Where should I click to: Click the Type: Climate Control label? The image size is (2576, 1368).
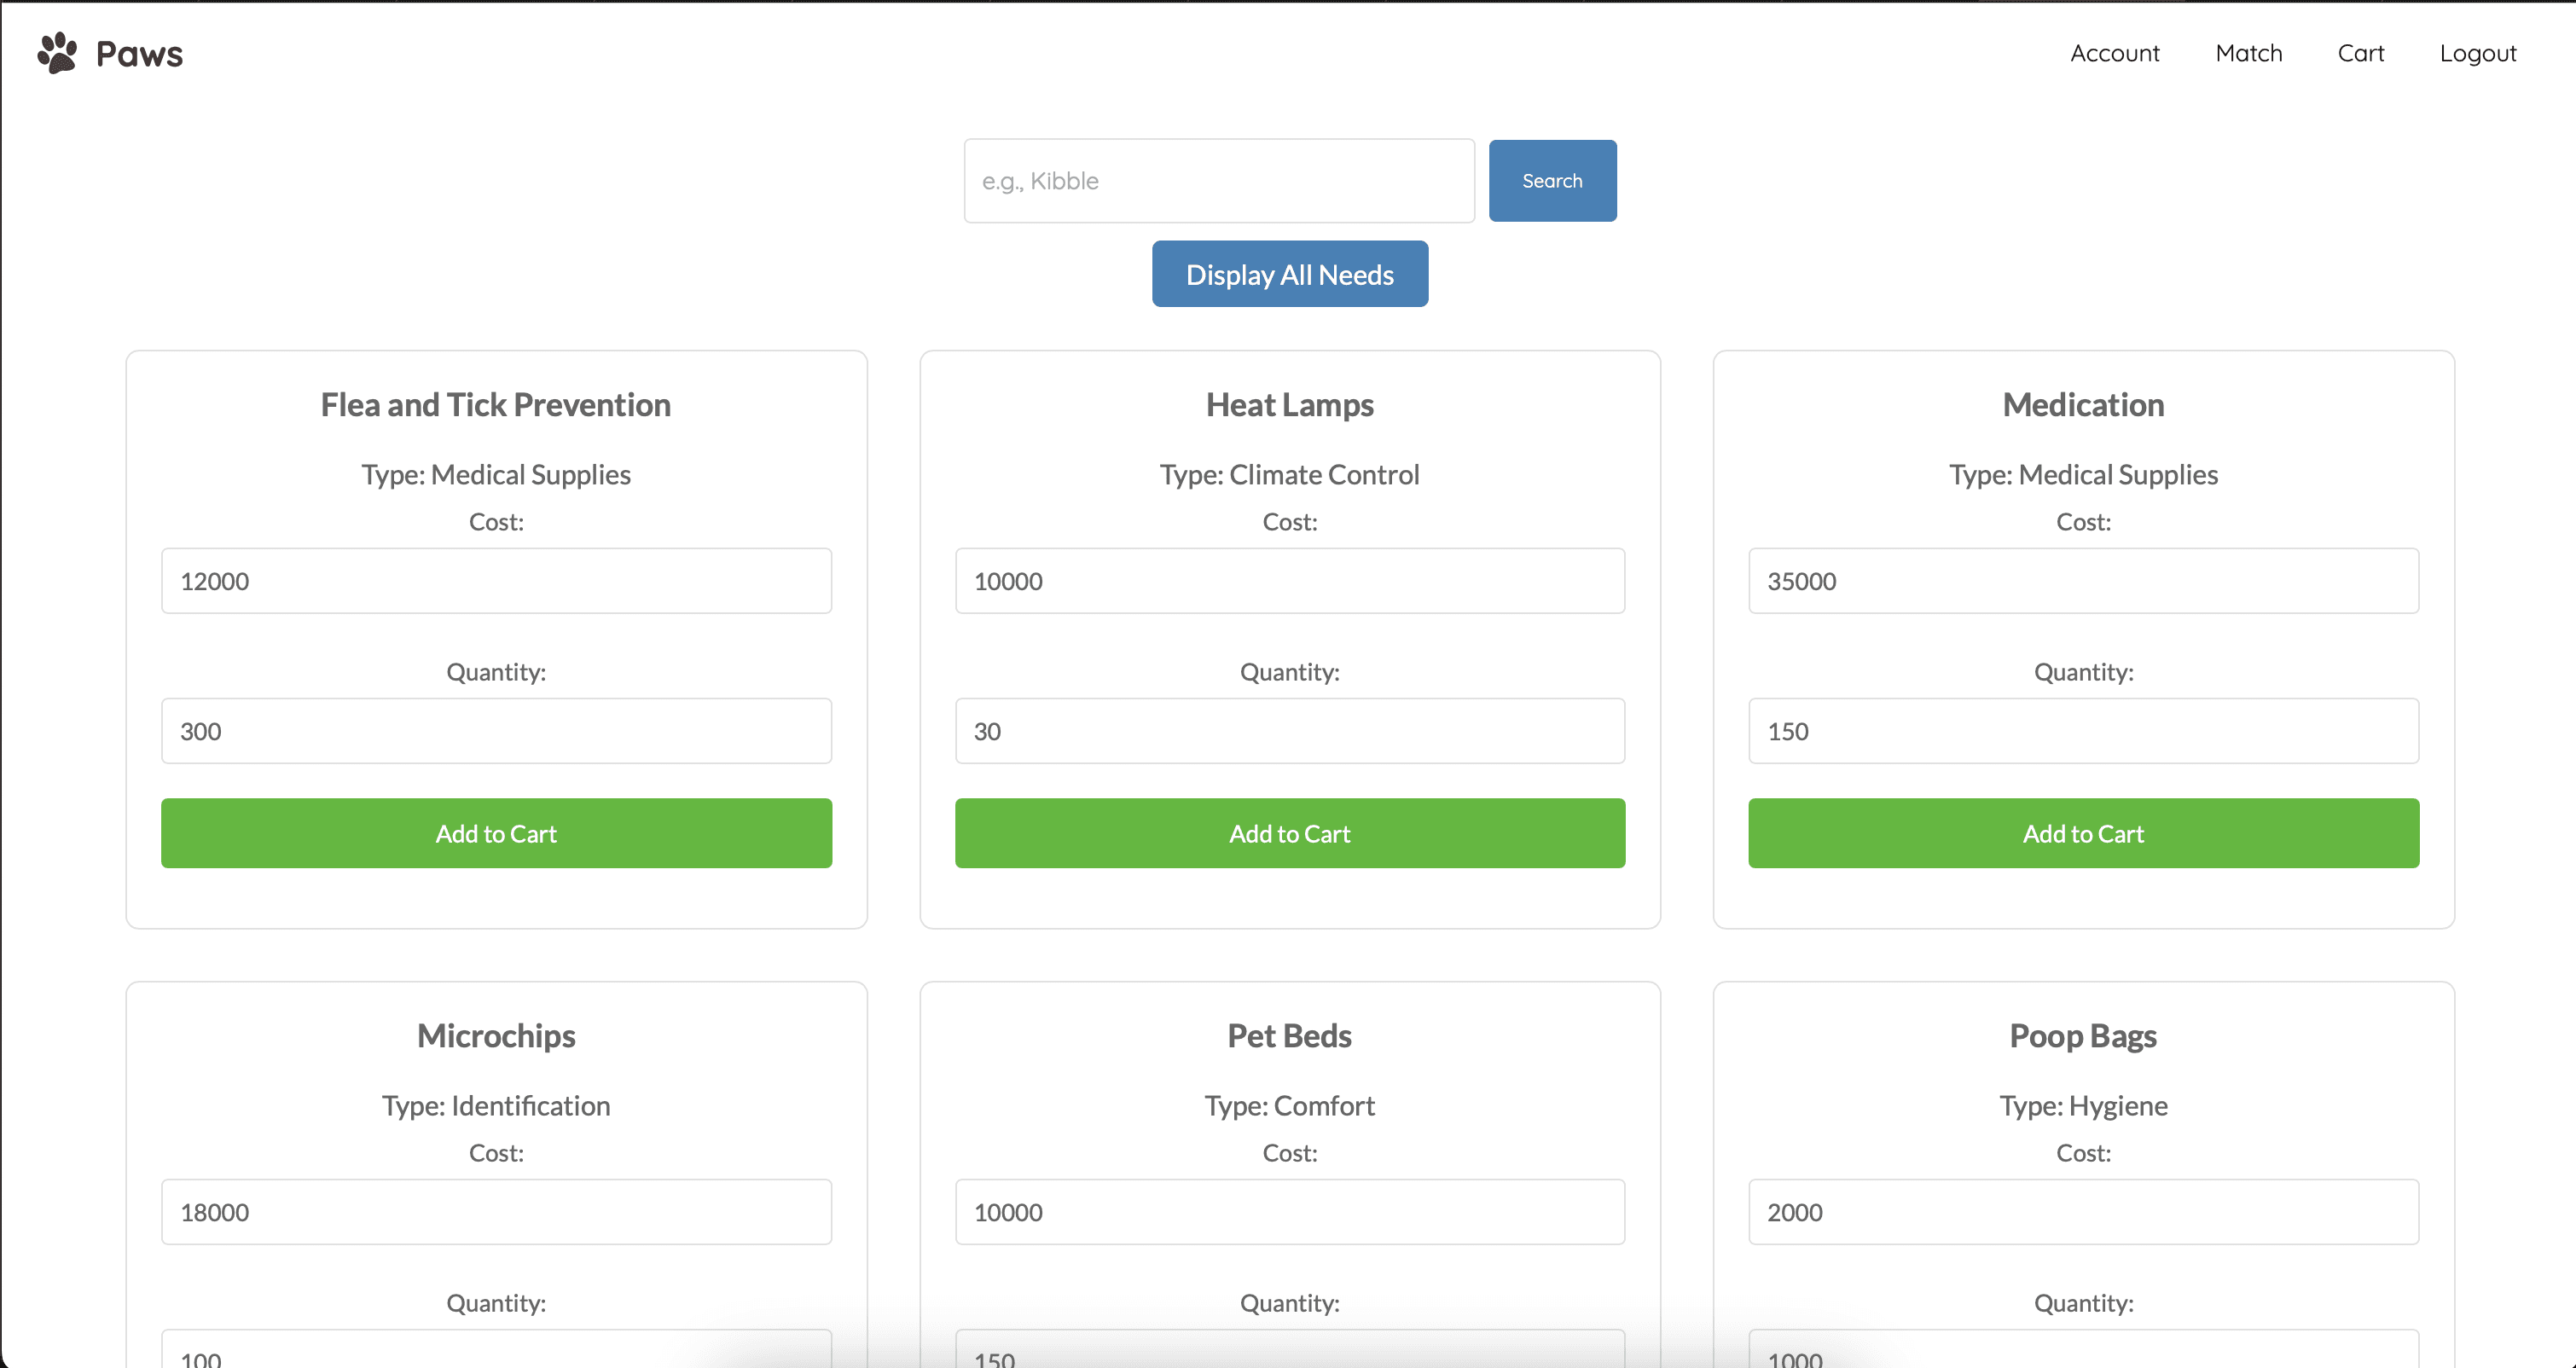[1289, 474]
